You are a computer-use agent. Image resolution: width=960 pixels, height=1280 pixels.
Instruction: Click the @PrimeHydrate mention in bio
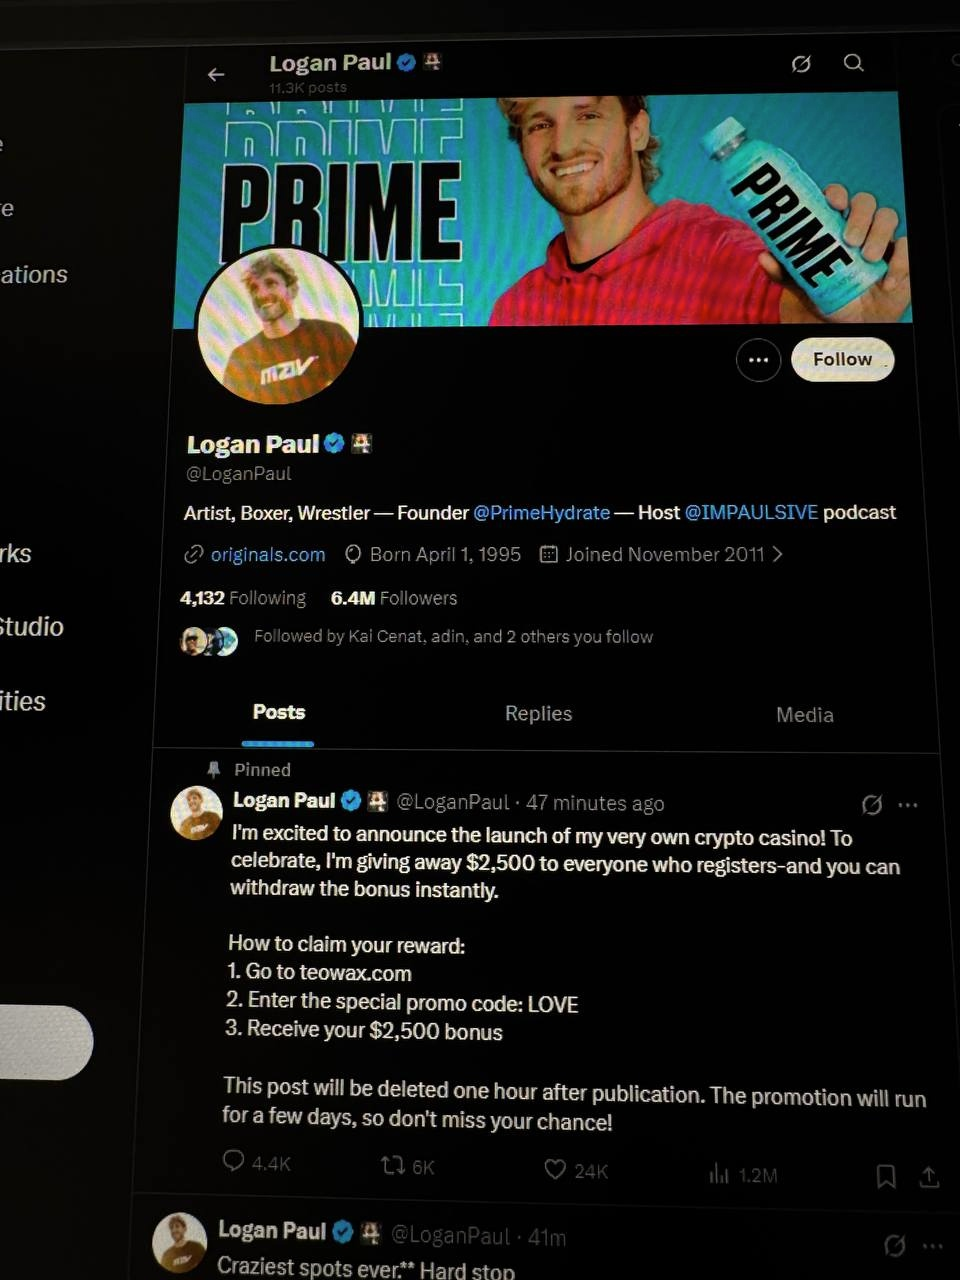click(541, 513)
